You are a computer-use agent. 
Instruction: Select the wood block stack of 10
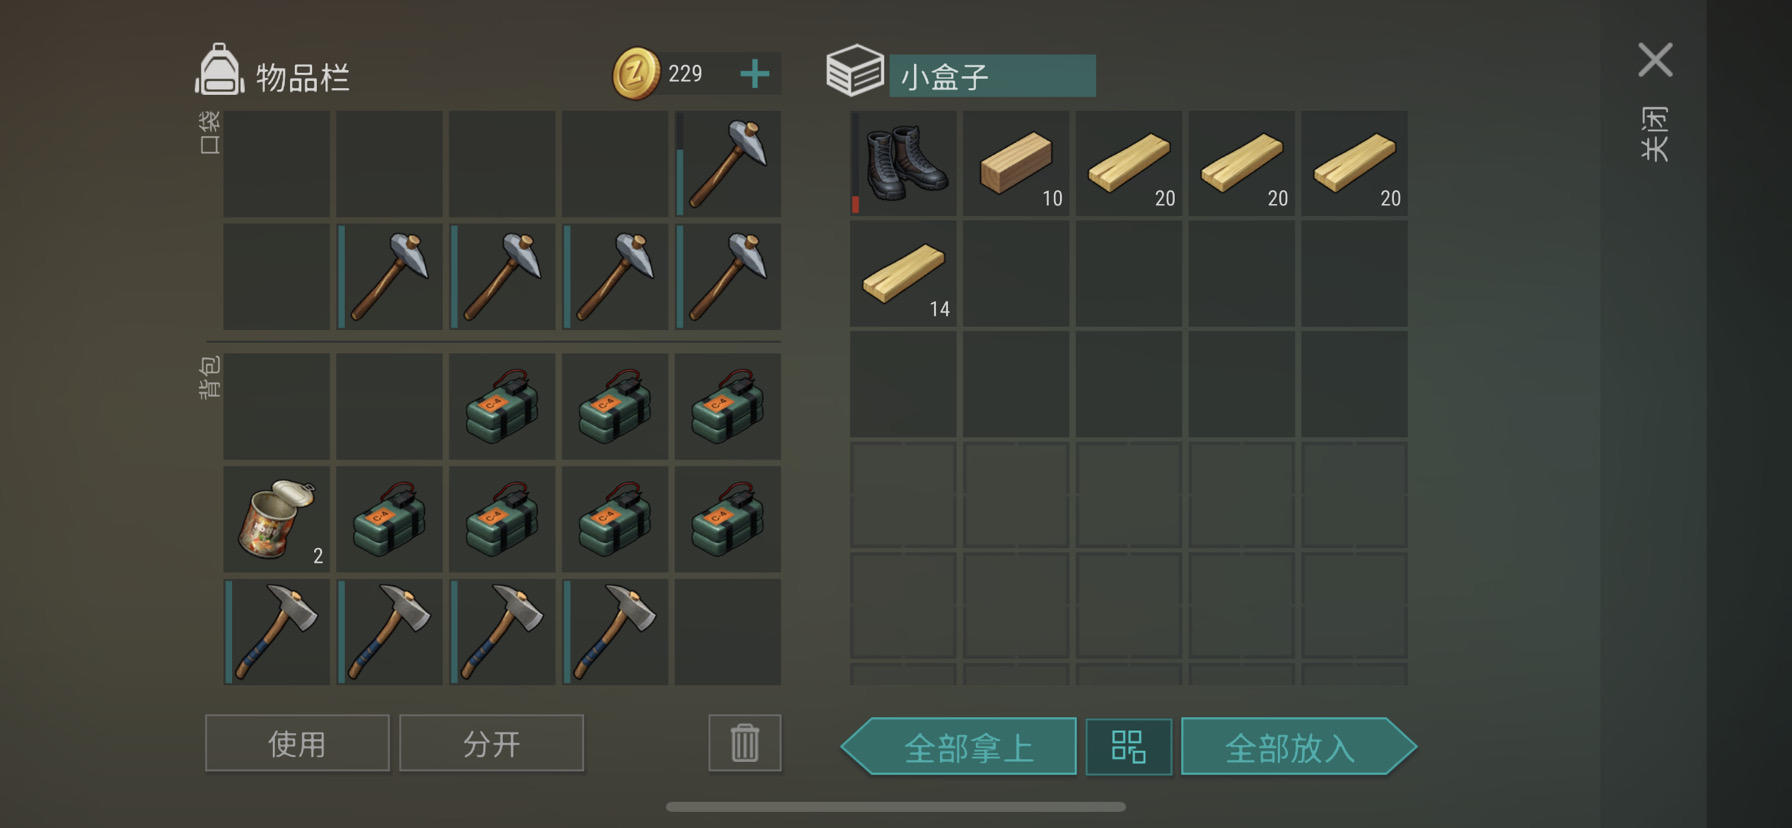point(1016,163)
